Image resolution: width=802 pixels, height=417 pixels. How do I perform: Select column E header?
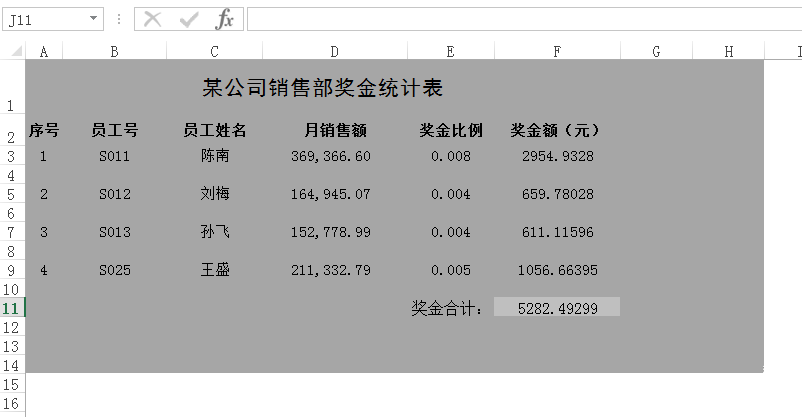point(451,52)
